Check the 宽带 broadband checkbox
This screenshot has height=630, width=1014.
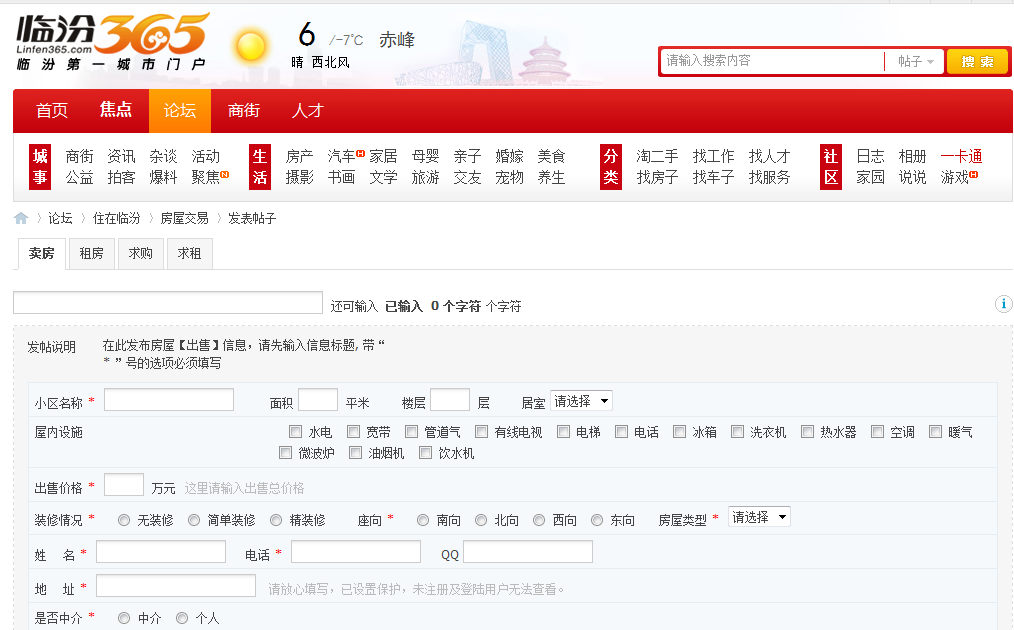pyautogui.click(x=353, y=431)
